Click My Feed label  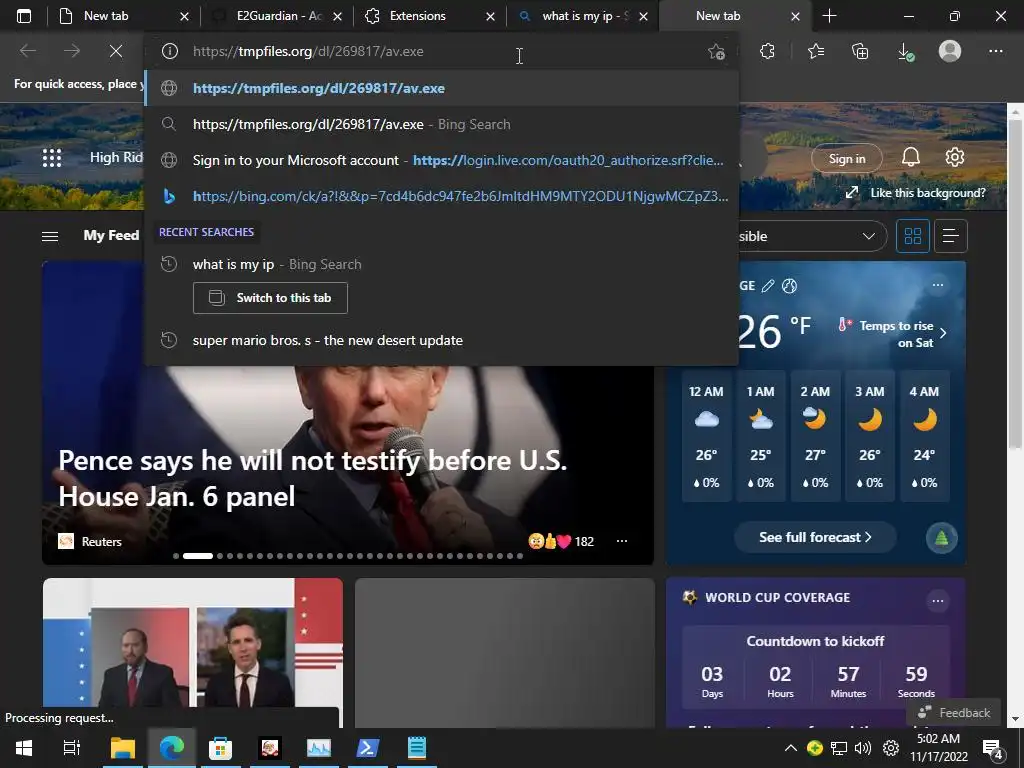click(111, 236)
